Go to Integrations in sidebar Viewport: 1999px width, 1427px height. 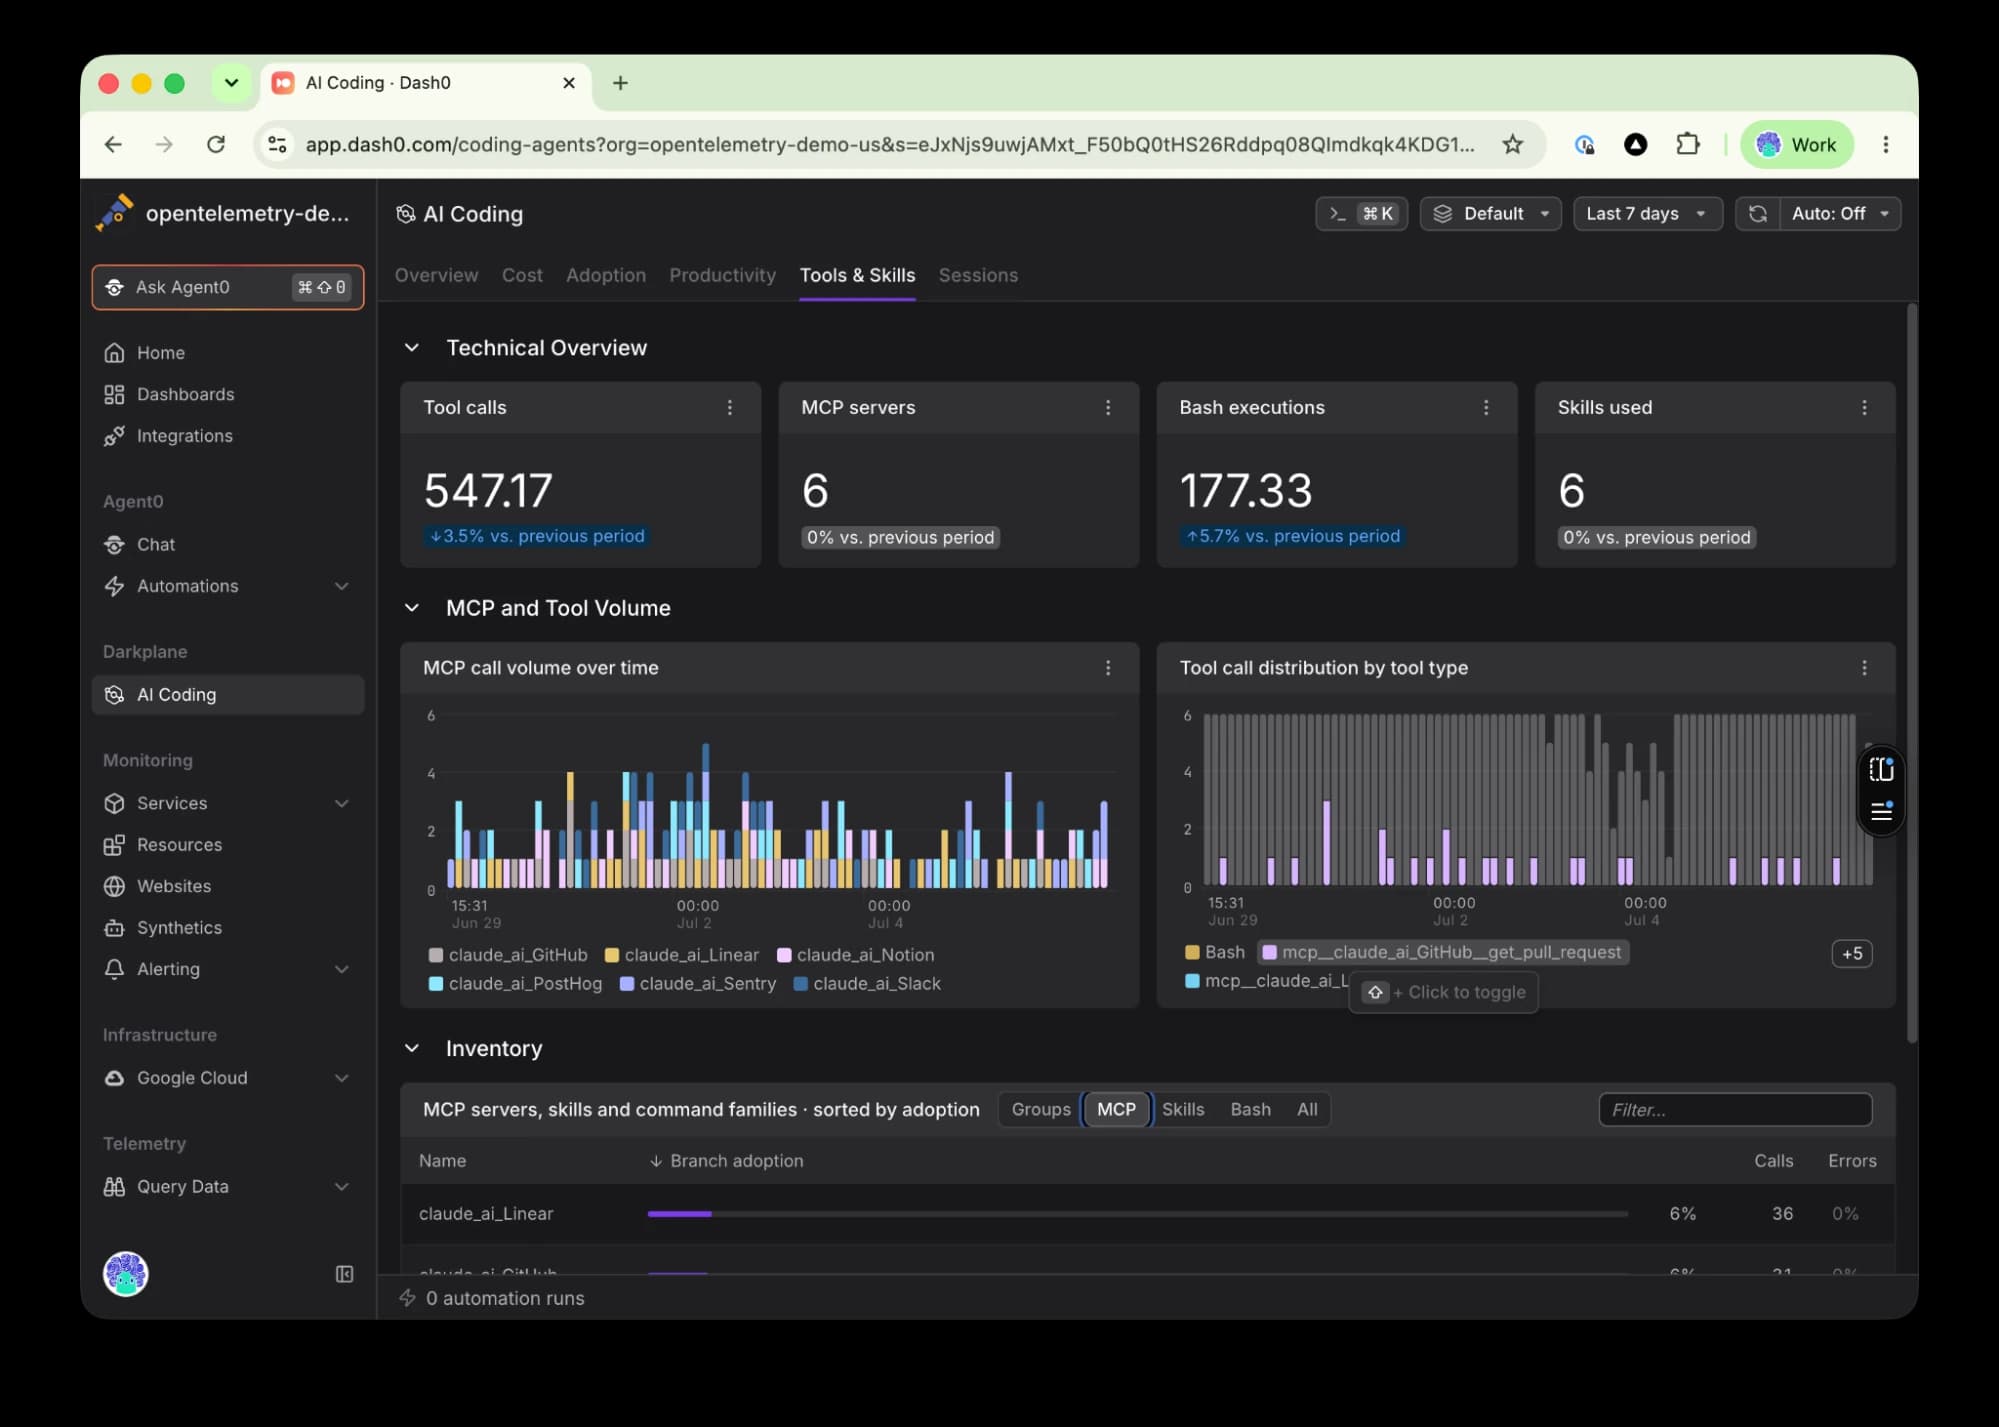(x=227, y=436)
